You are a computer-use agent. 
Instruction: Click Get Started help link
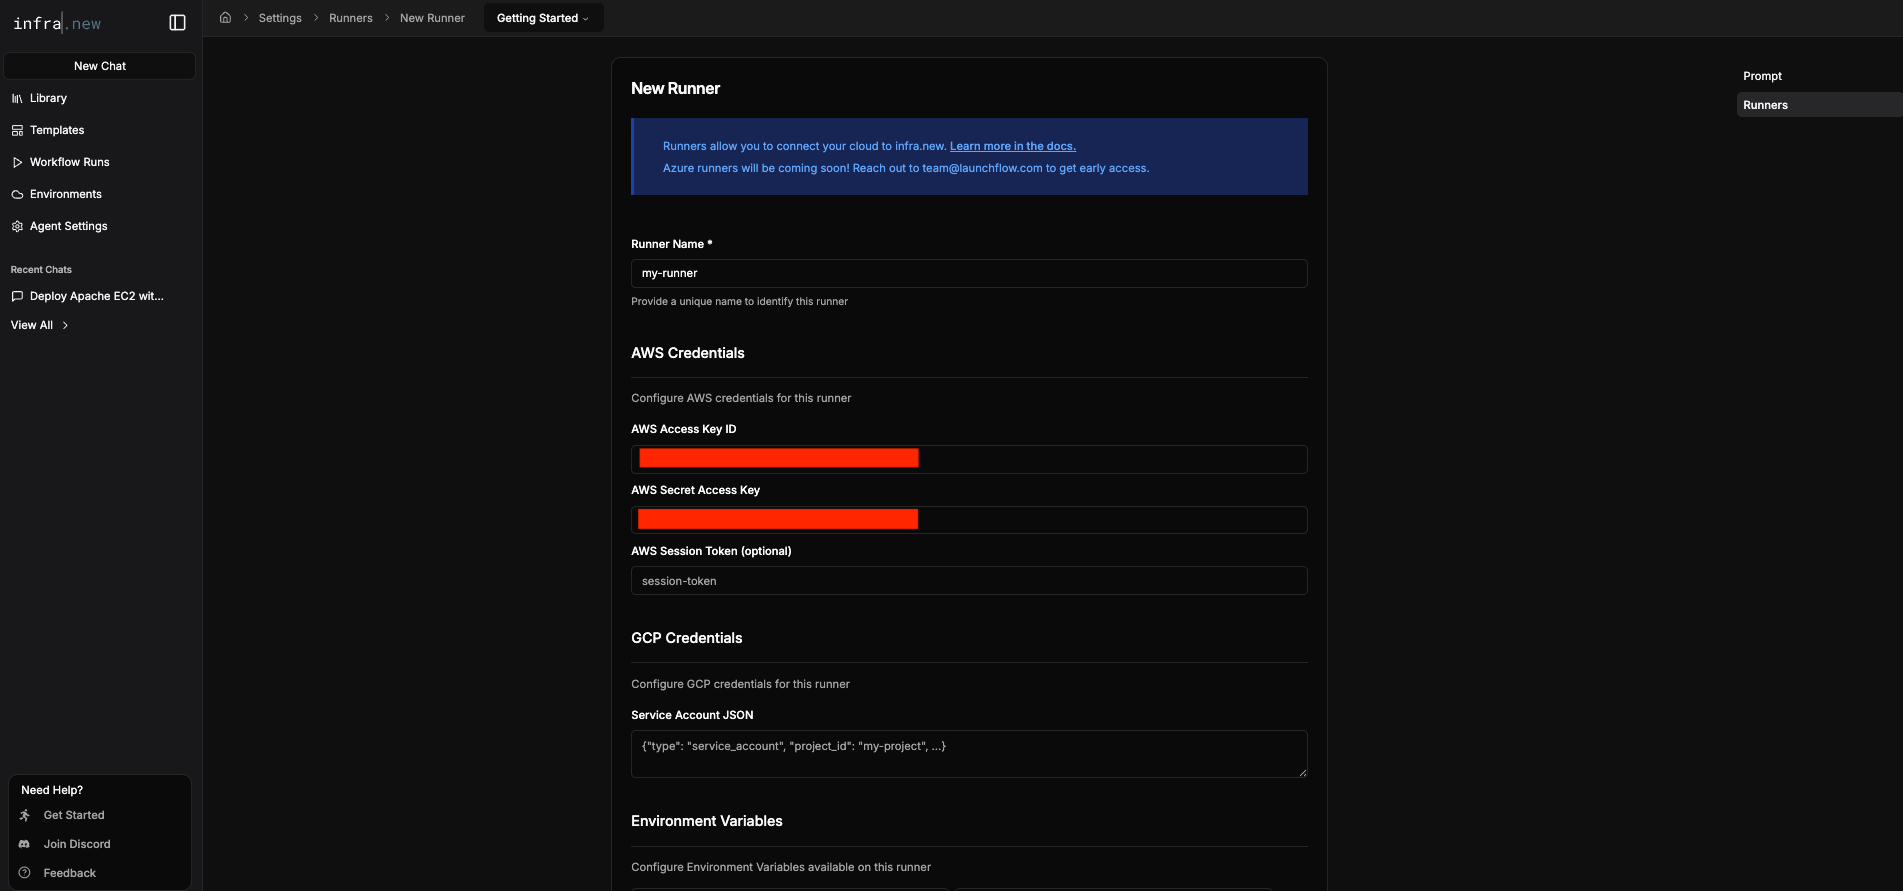point(74,815)
